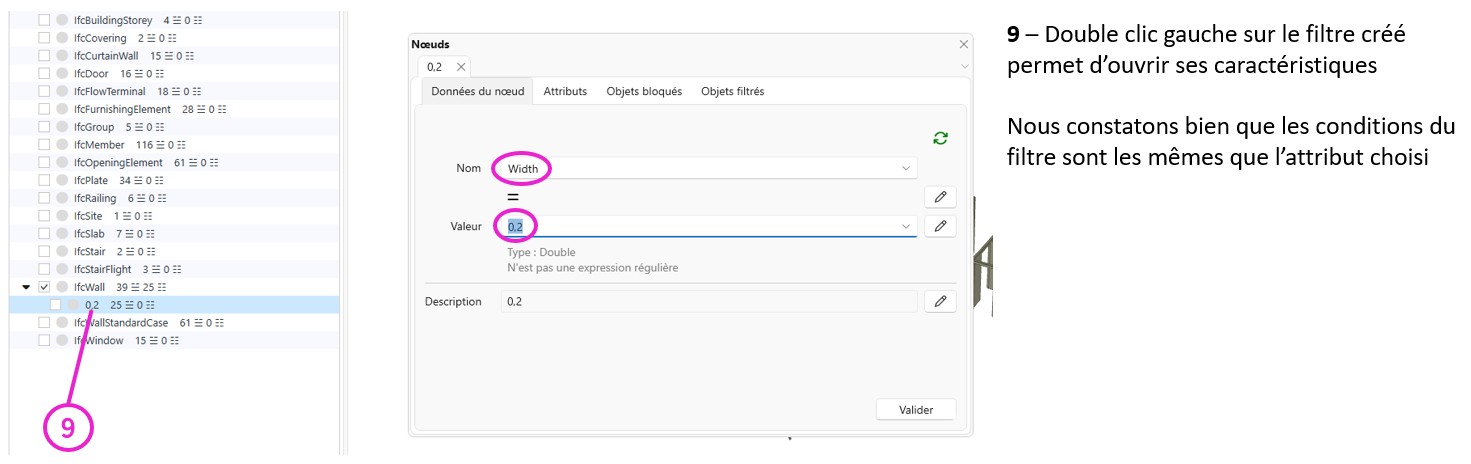1471x464 pixels.
Task: Collapse the IfcWall tree node
Action: point(27,287)
